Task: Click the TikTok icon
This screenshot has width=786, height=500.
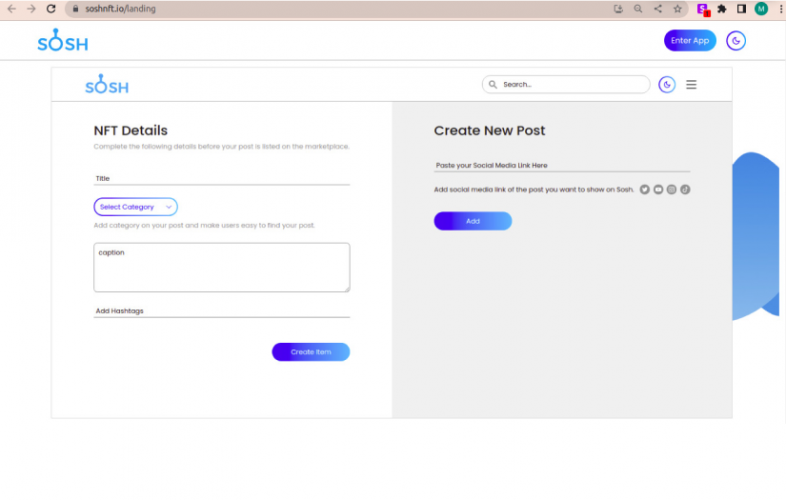Action: click(685, 189)
